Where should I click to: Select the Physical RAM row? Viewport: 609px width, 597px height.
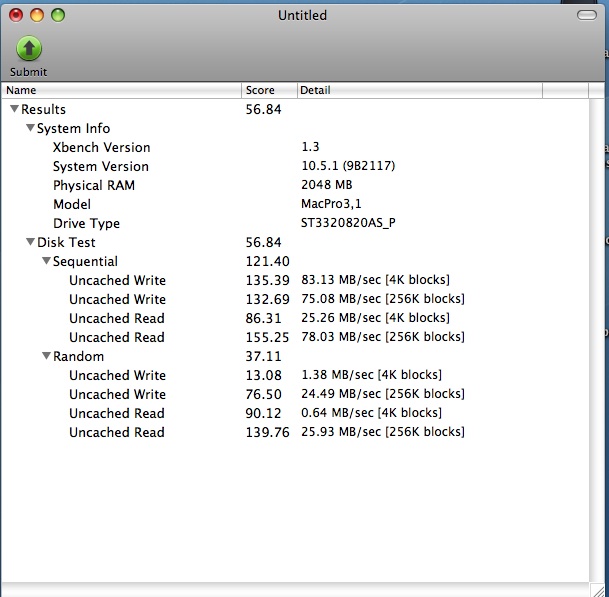tap(295, 185)
